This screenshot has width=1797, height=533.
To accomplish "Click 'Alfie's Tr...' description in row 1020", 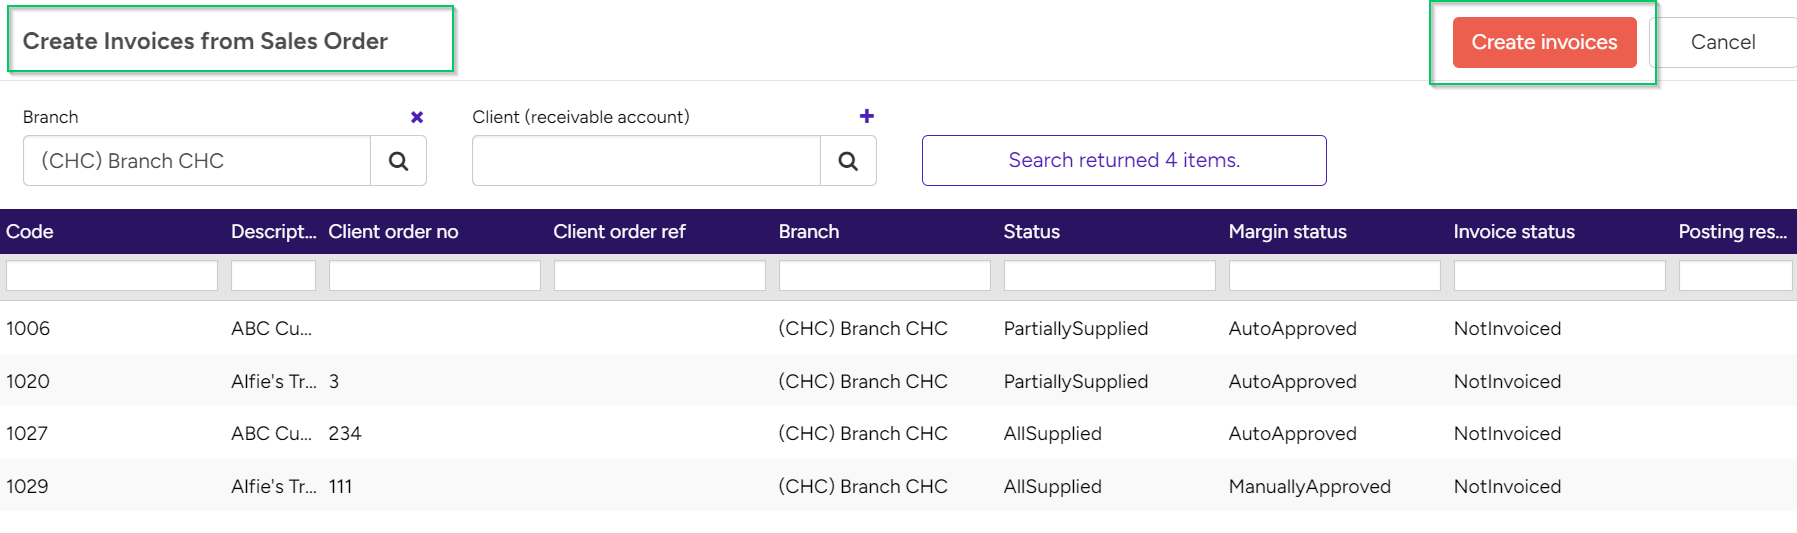I will (x=273, y=381).
